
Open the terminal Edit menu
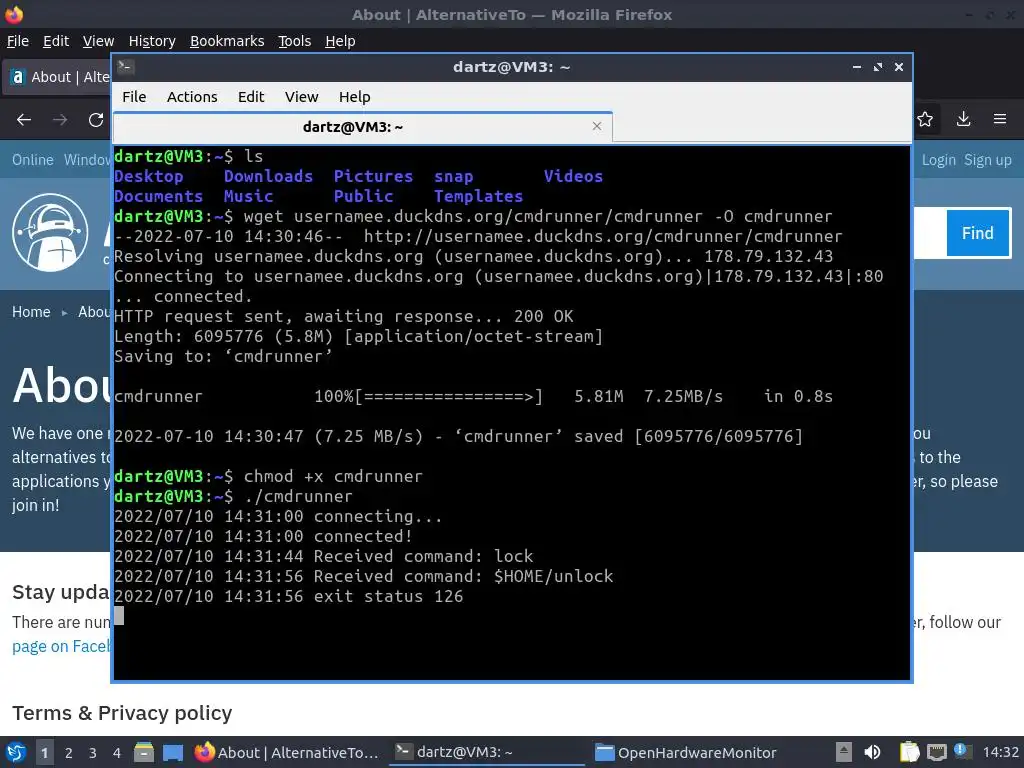pos(251,97)
